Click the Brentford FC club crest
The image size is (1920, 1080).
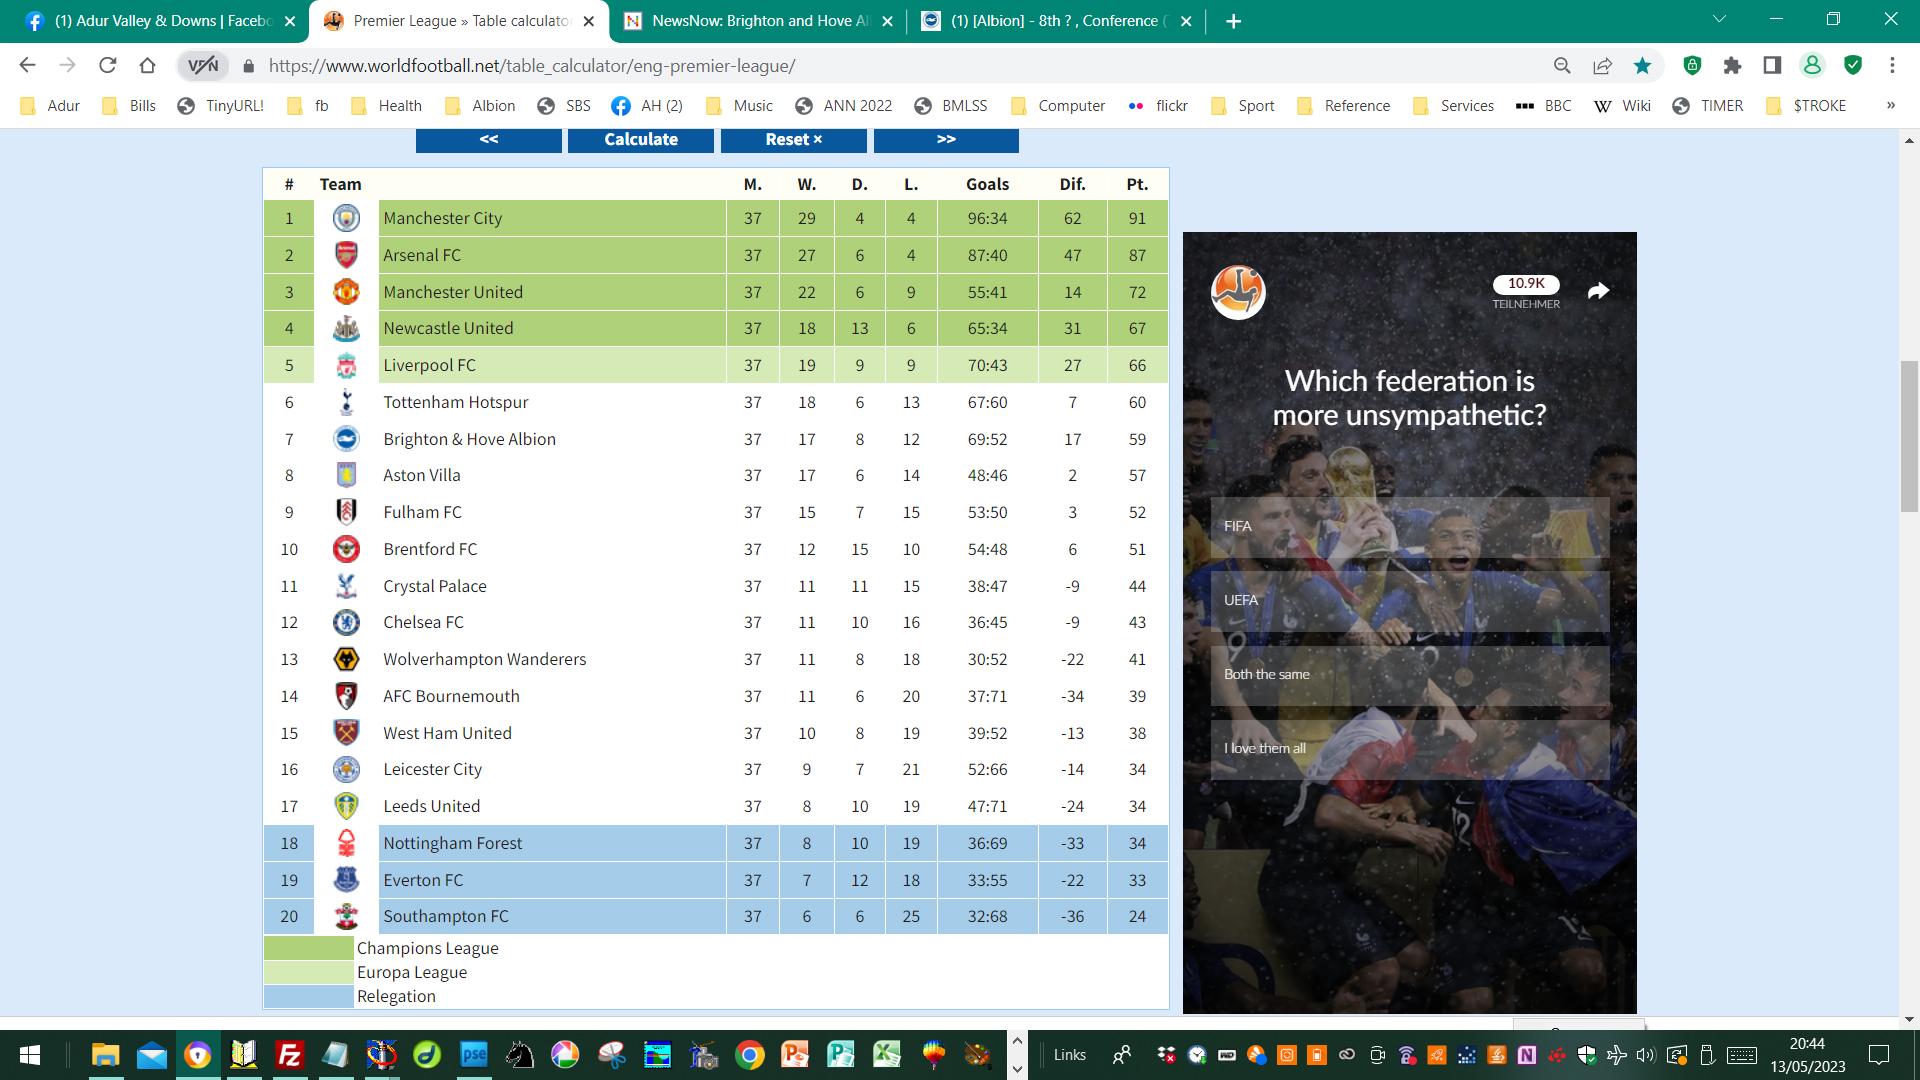coord(346,549)
